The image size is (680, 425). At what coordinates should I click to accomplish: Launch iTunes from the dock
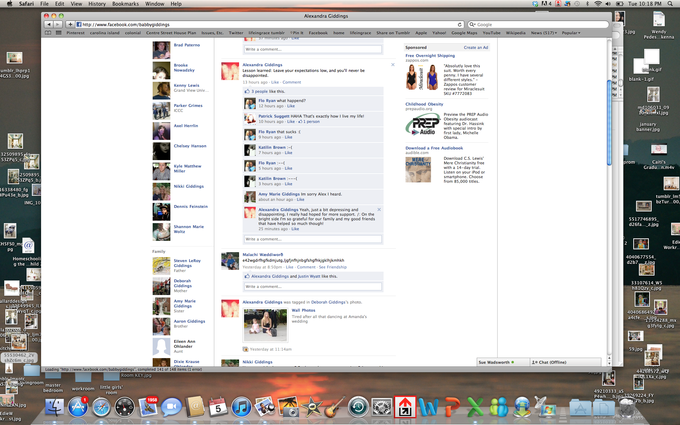(242, 407)
